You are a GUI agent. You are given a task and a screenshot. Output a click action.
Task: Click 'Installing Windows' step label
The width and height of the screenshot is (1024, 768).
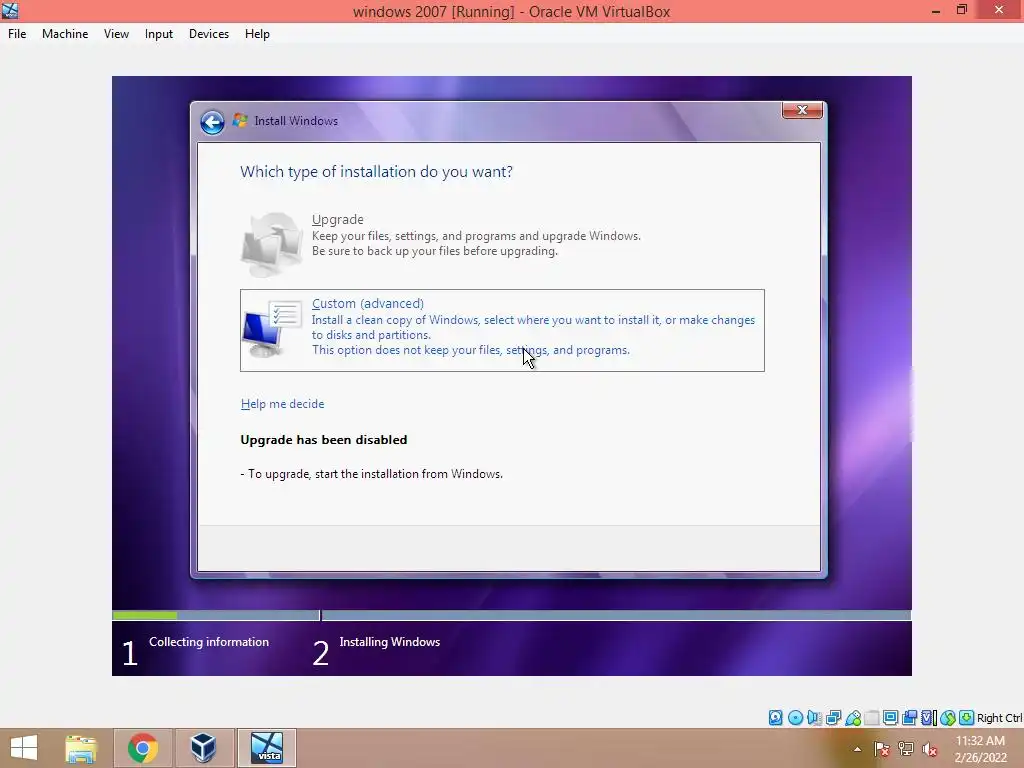click(390, 642)
